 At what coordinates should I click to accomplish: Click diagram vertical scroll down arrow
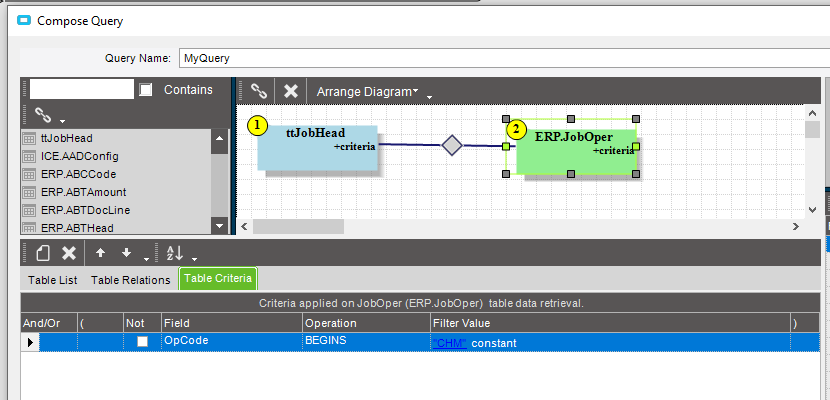click(813, 210)
